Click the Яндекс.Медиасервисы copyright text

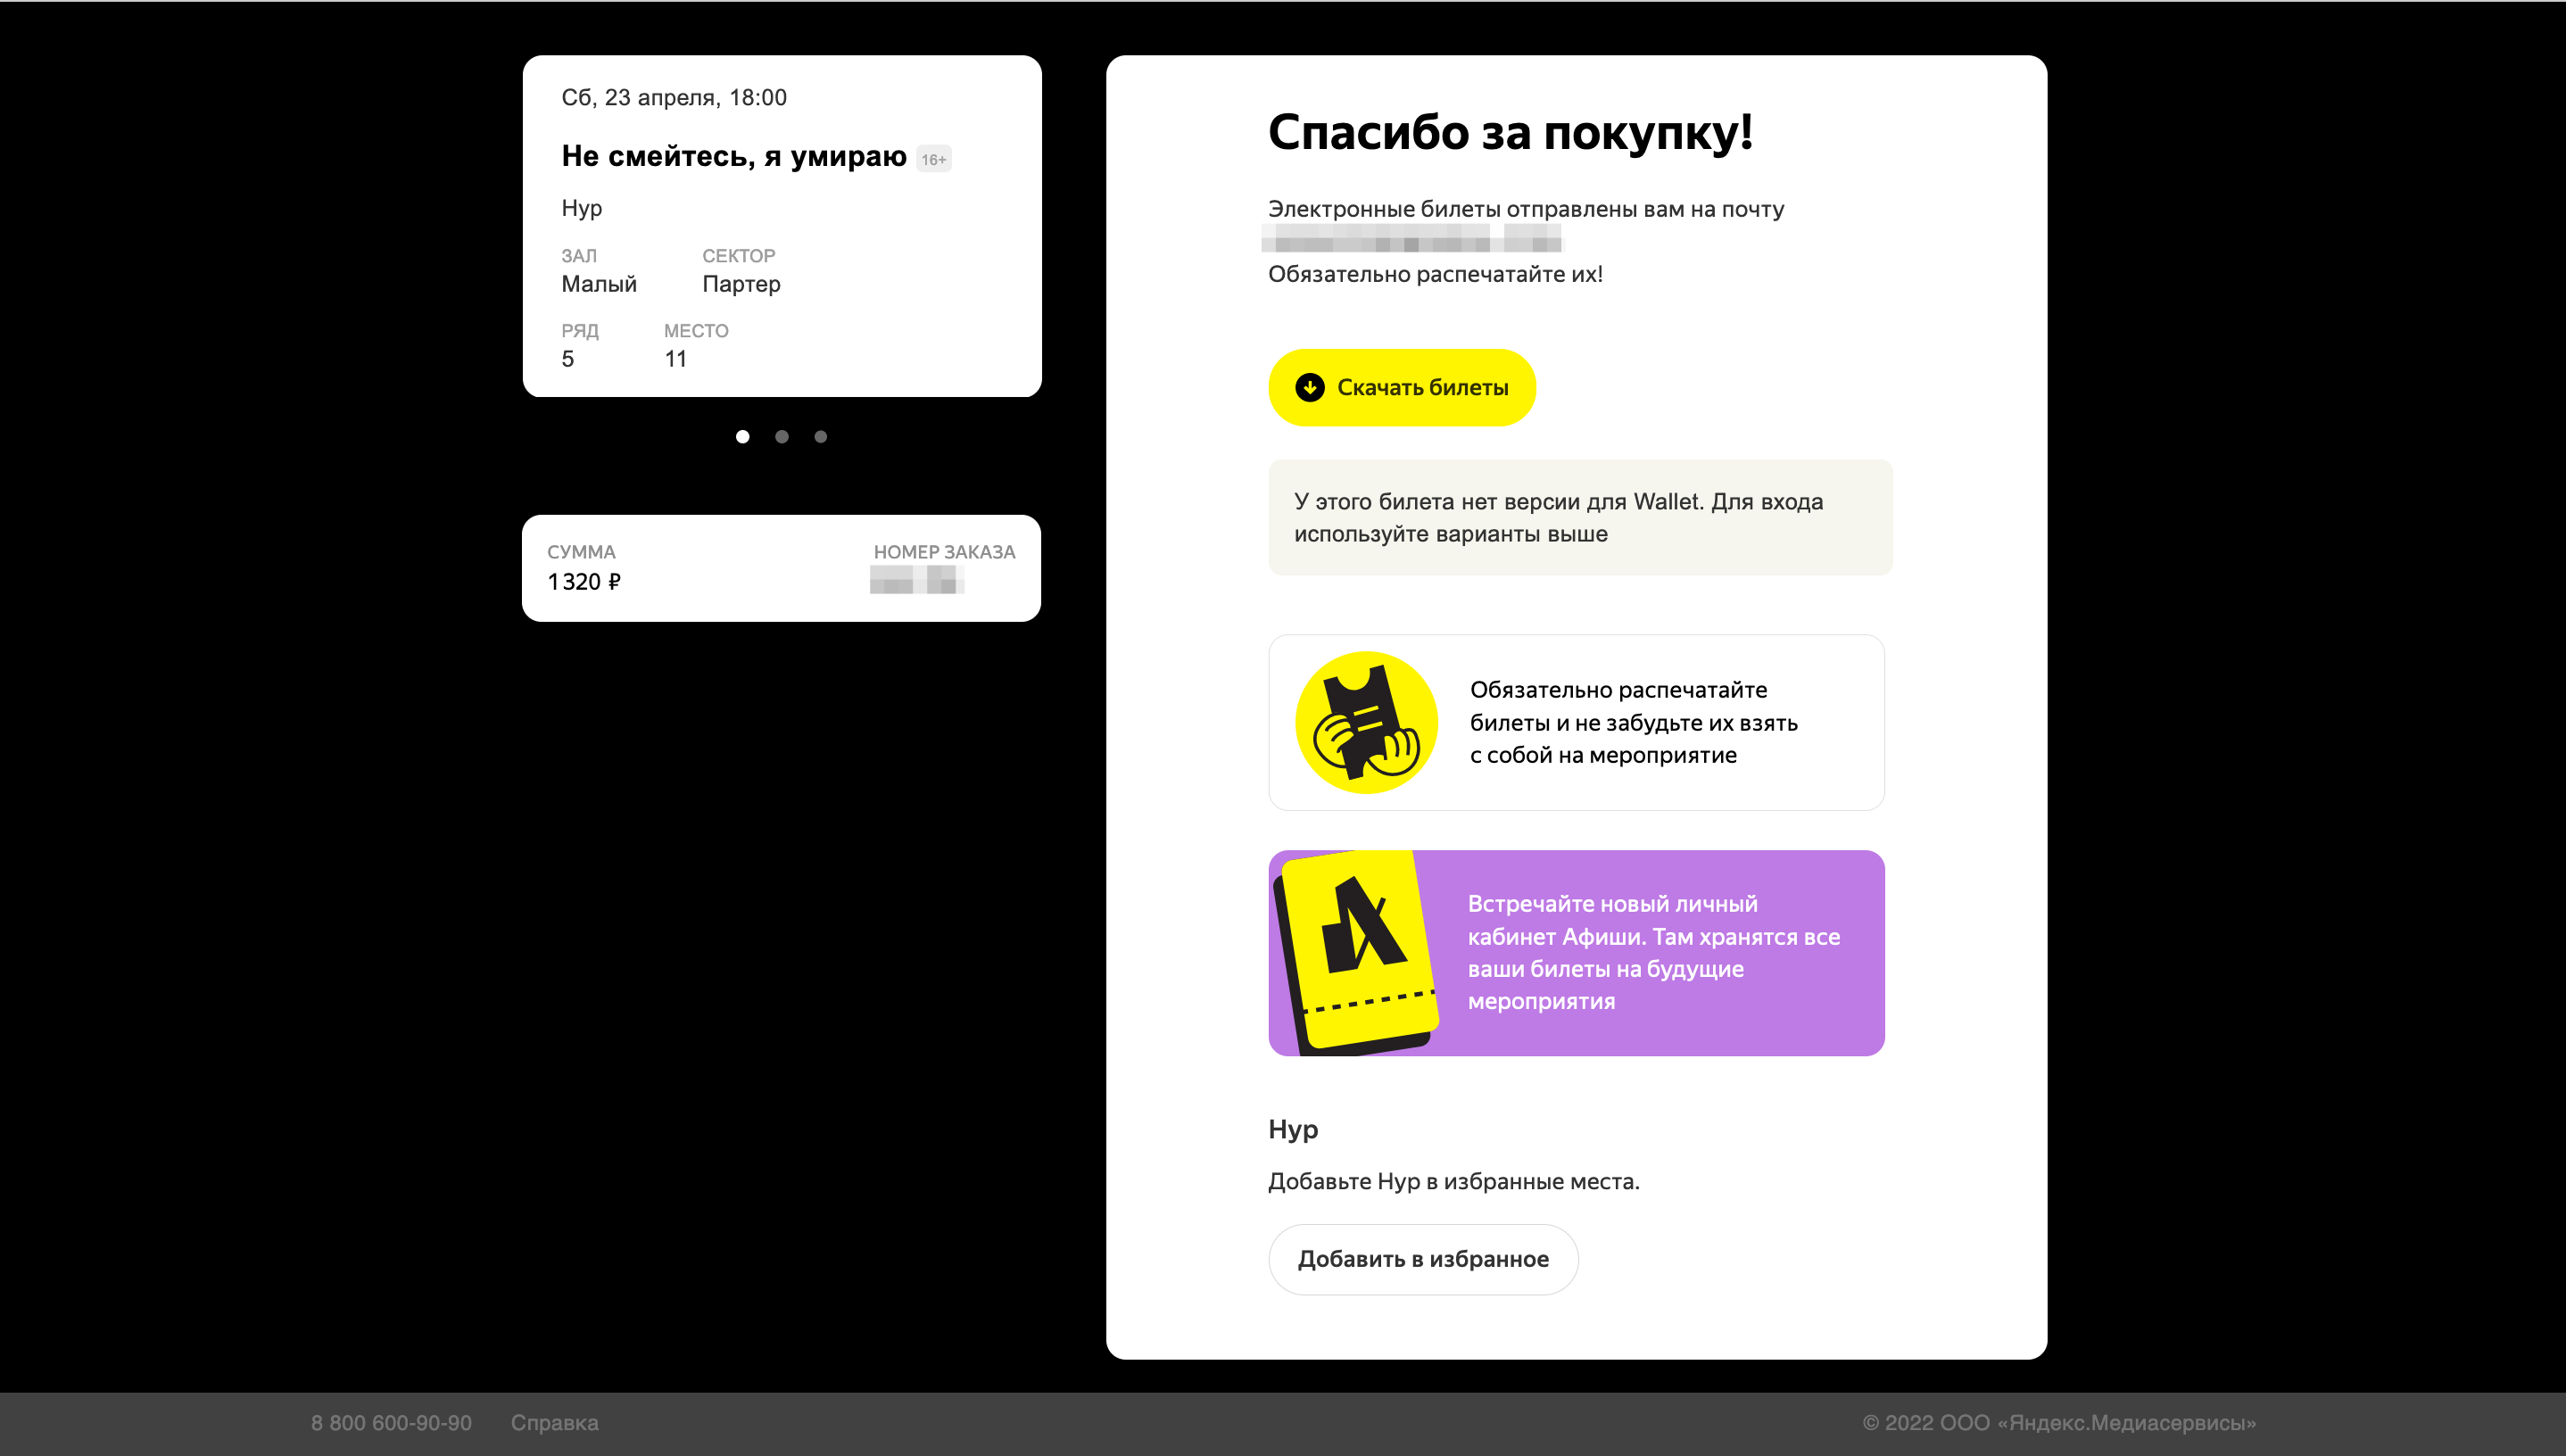click(2058, 1422)
